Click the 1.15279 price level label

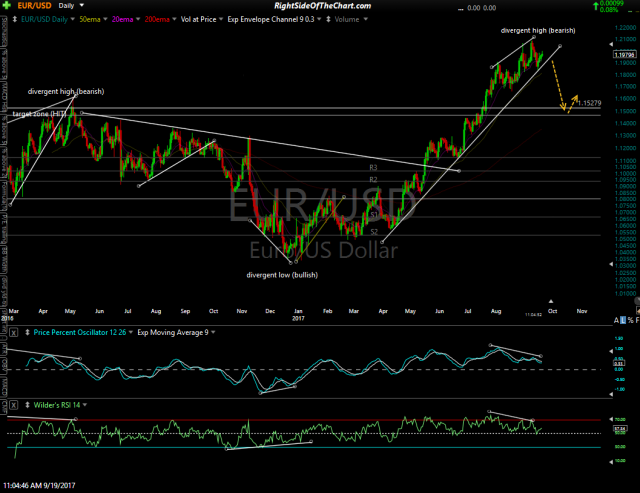(x=589, y=103)
